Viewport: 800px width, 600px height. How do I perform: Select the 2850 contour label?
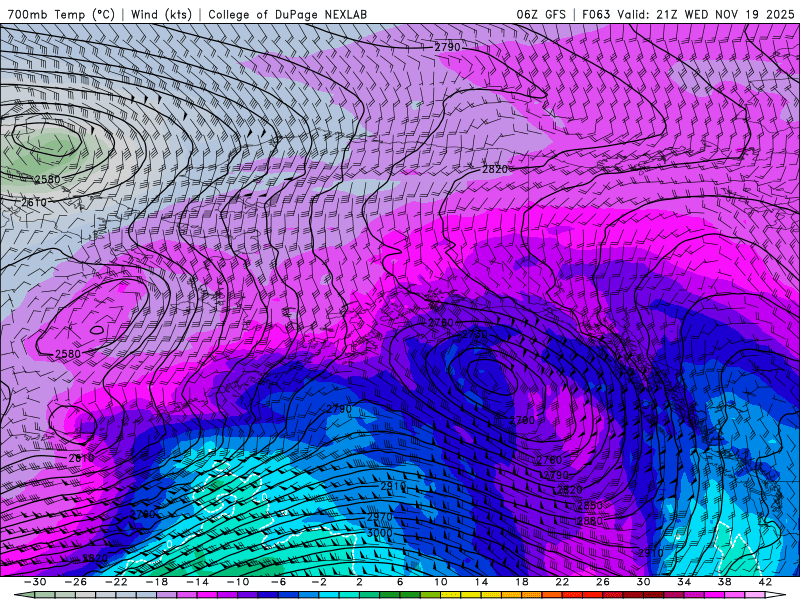point(590,505)
